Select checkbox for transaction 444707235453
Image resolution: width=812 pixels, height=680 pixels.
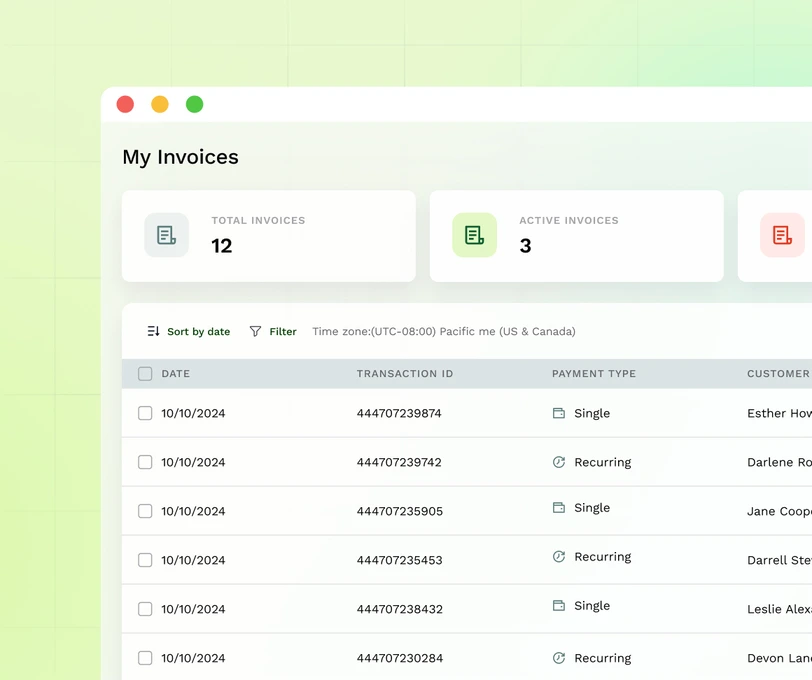(x=145, y=560)
